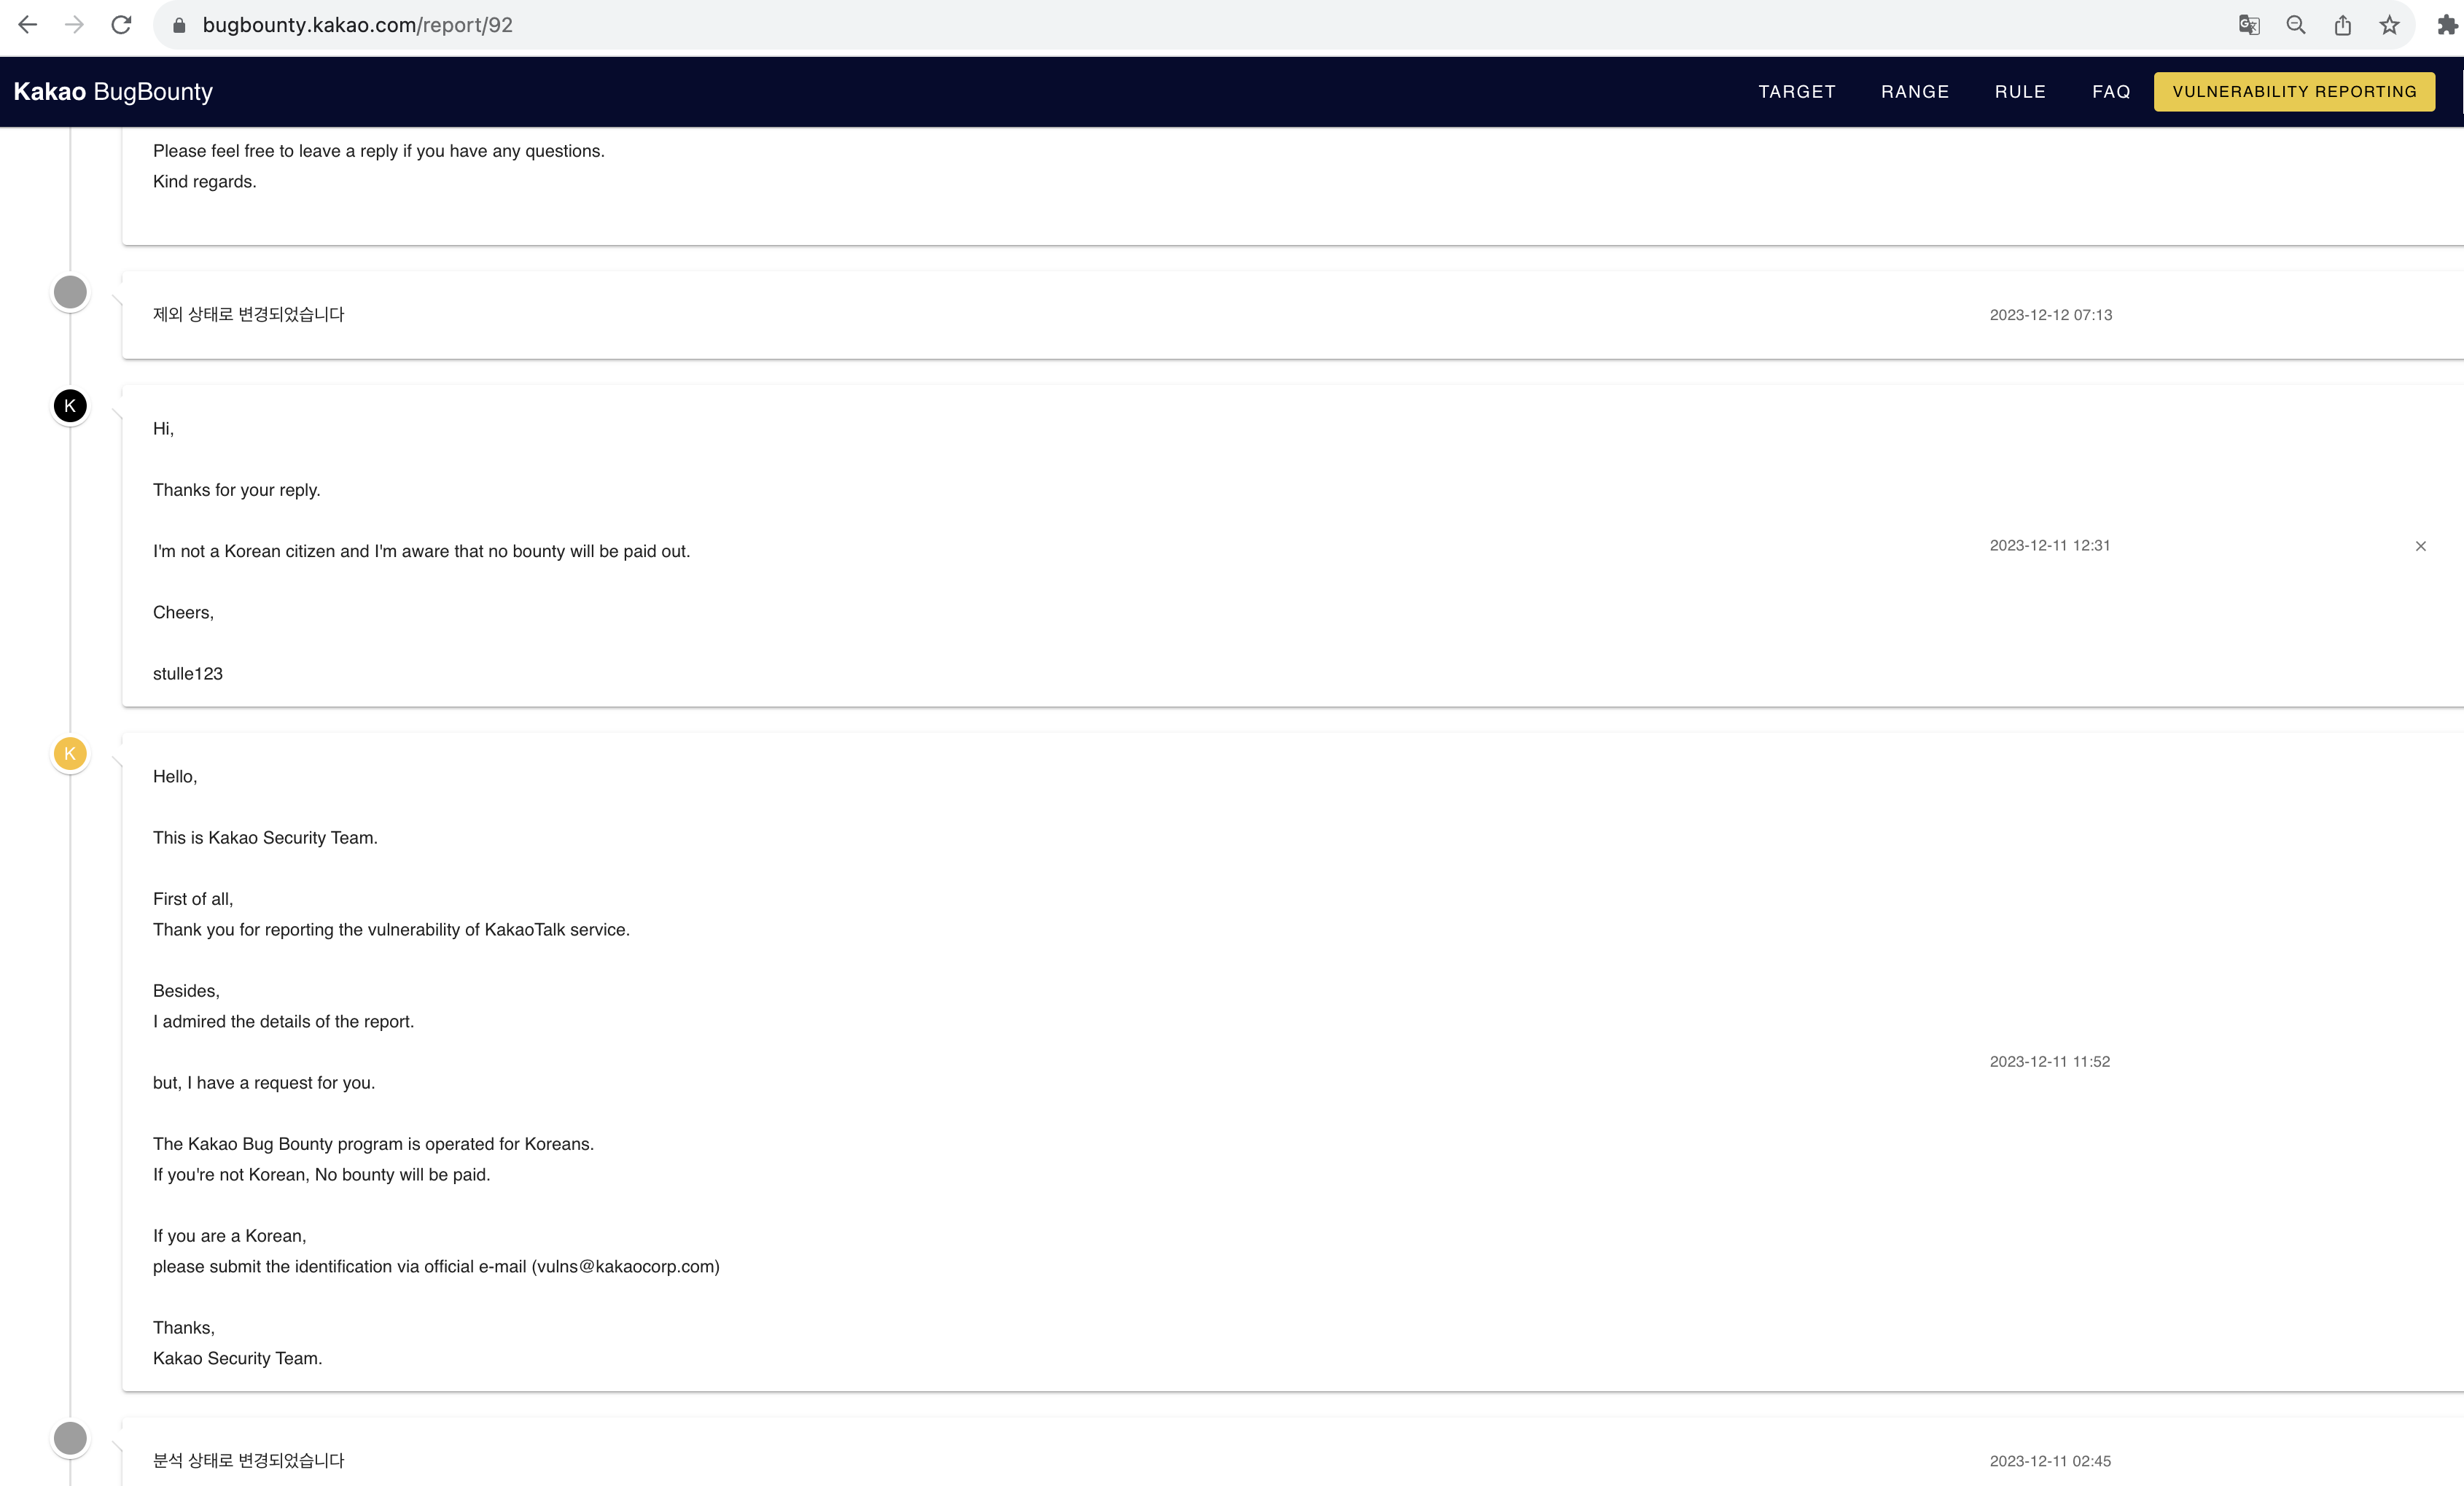Viewport: 2464px width, 1486px height.
Task: Click the text 분석 상태로 변경되었습니다
Action: click(x=248, y=1460)
